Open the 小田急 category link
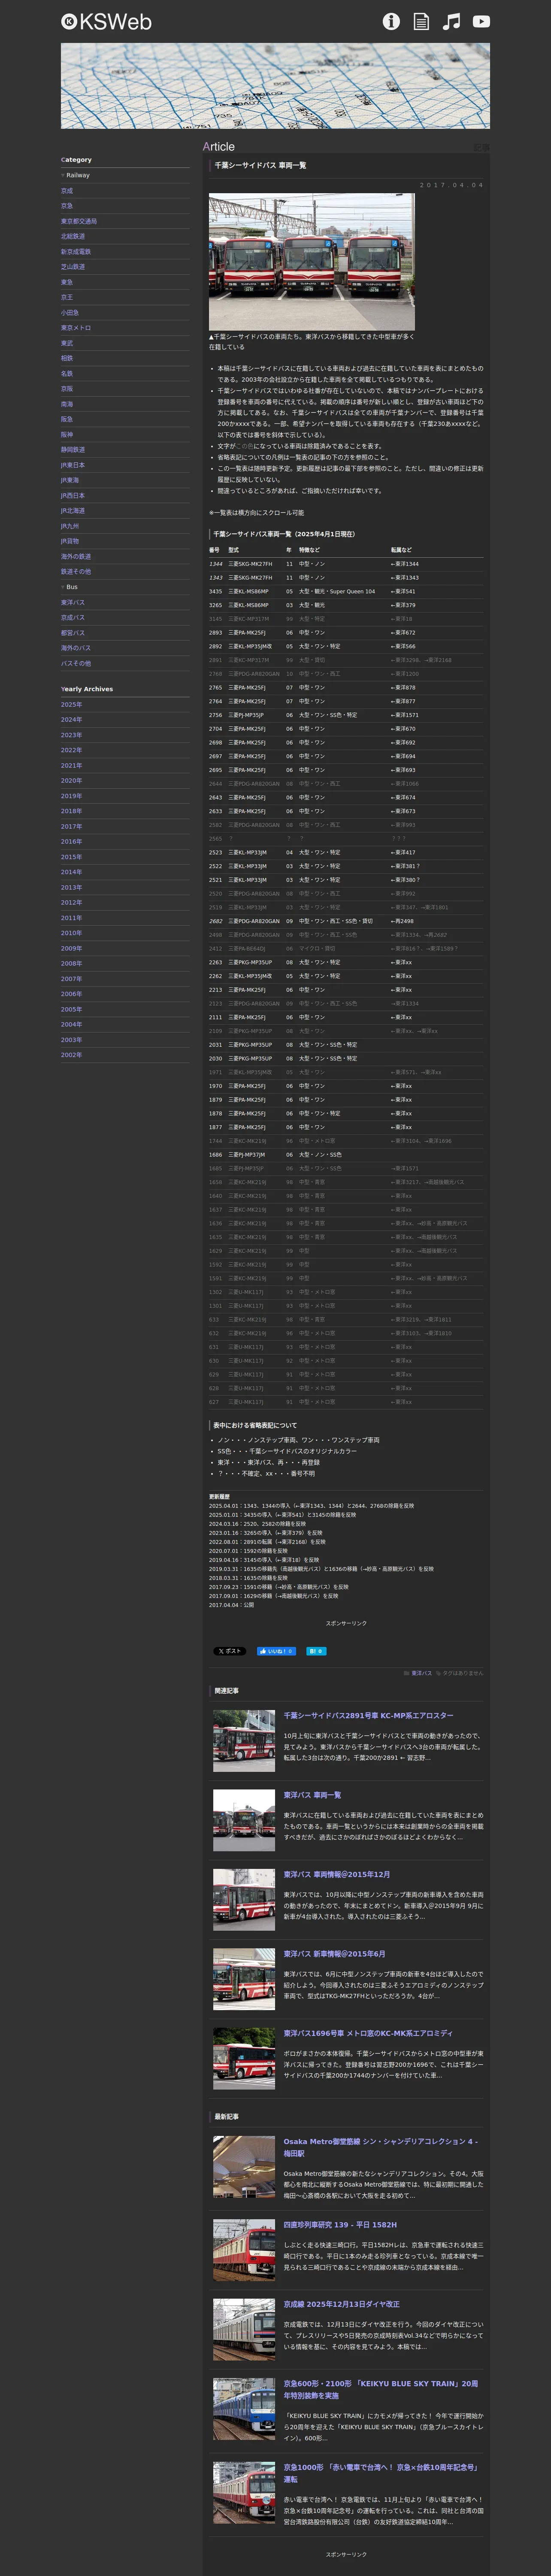 (x=70, y=313)
